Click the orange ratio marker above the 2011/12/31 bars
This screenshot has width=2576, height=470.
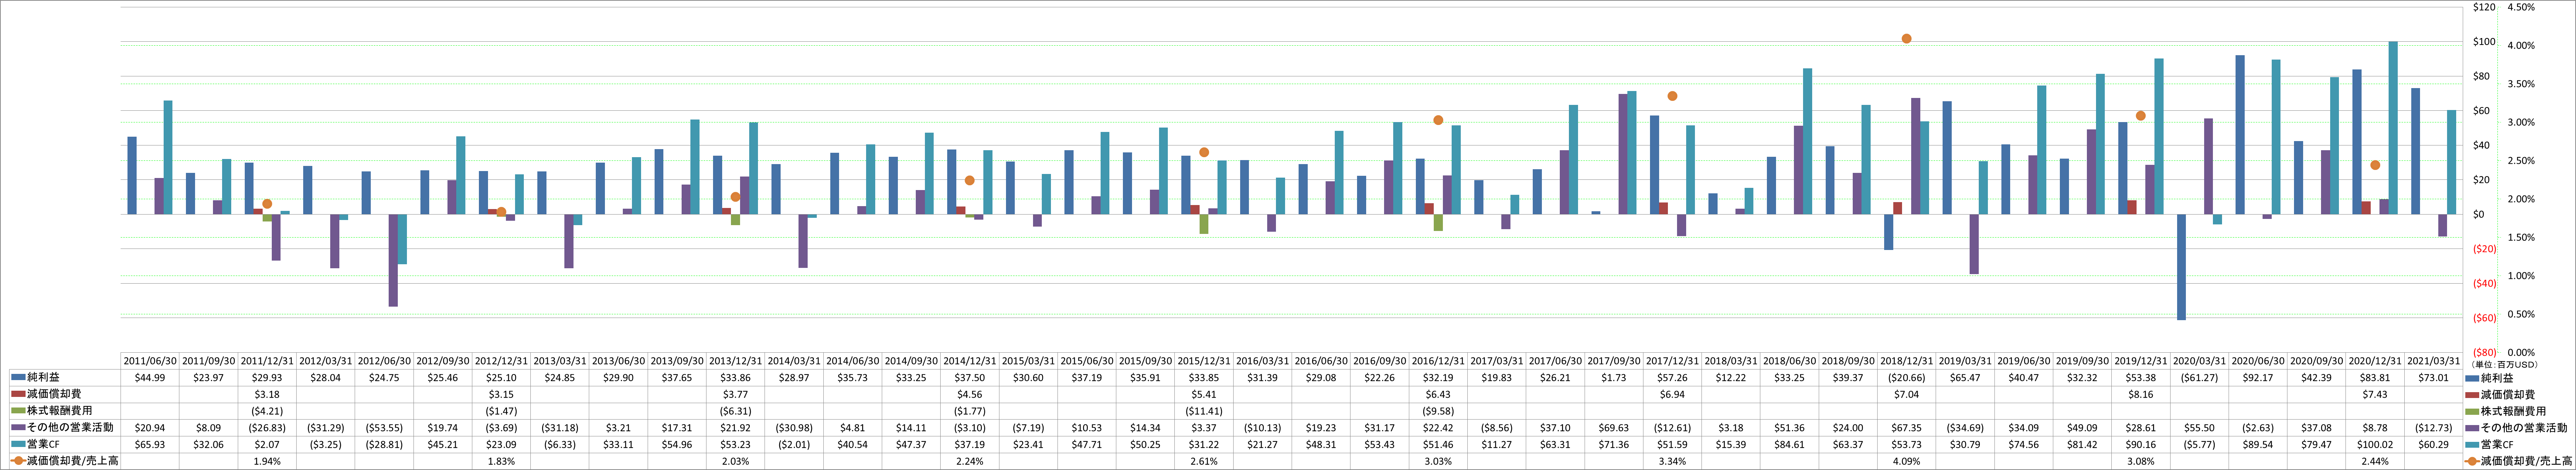[x=267, y=204]
